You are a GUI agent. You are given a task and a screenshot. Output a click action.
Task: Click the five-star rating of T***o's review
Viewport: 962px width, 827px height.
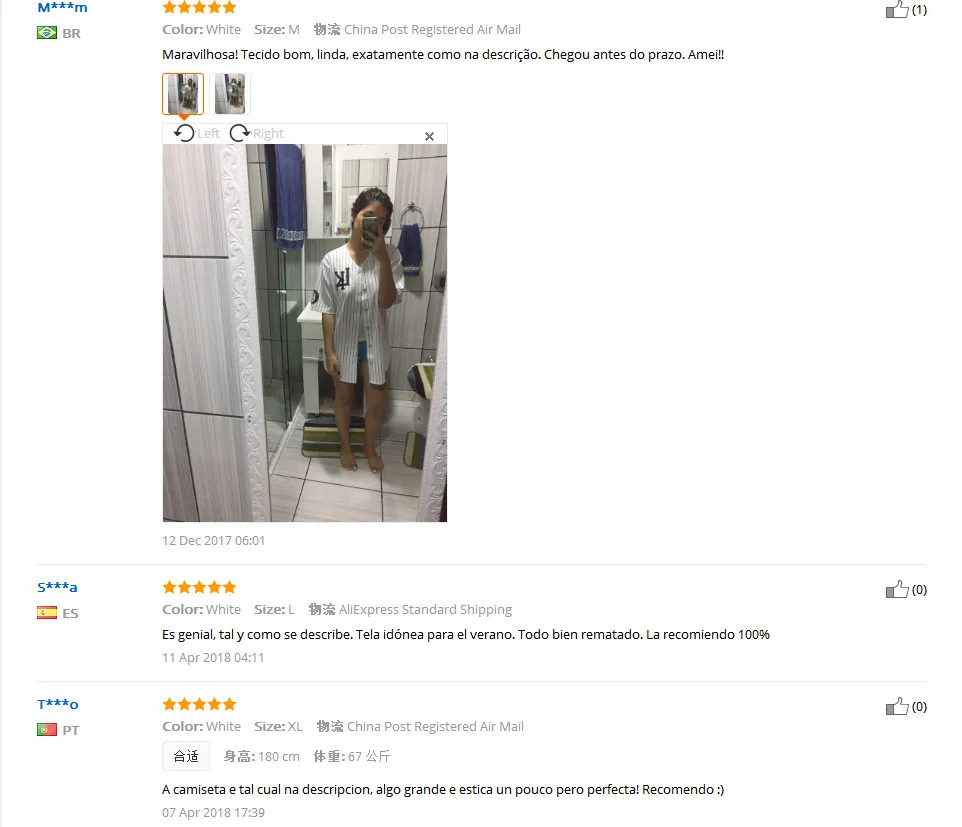[199, 704]
